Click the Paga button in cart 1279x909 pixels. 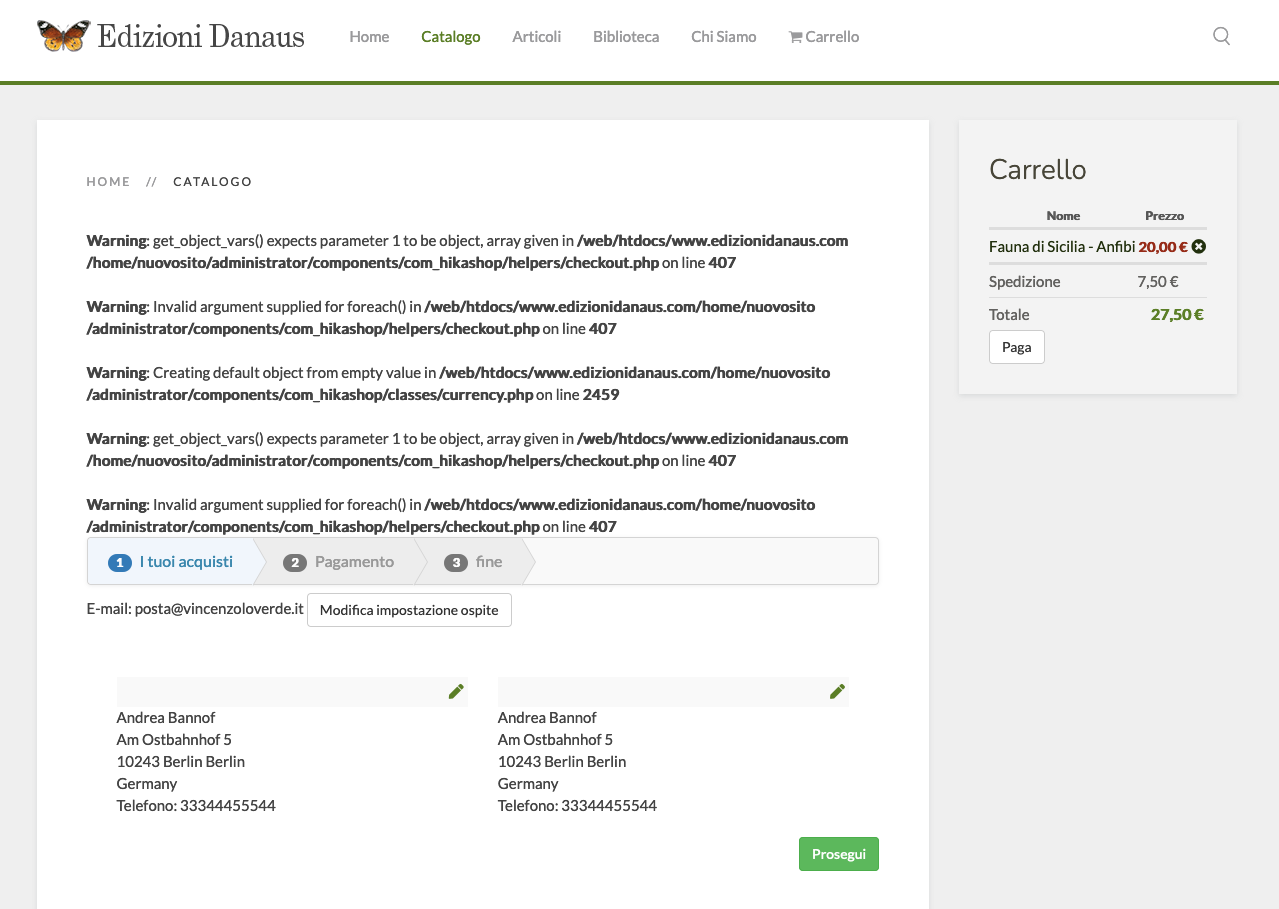click(1017, 347)
